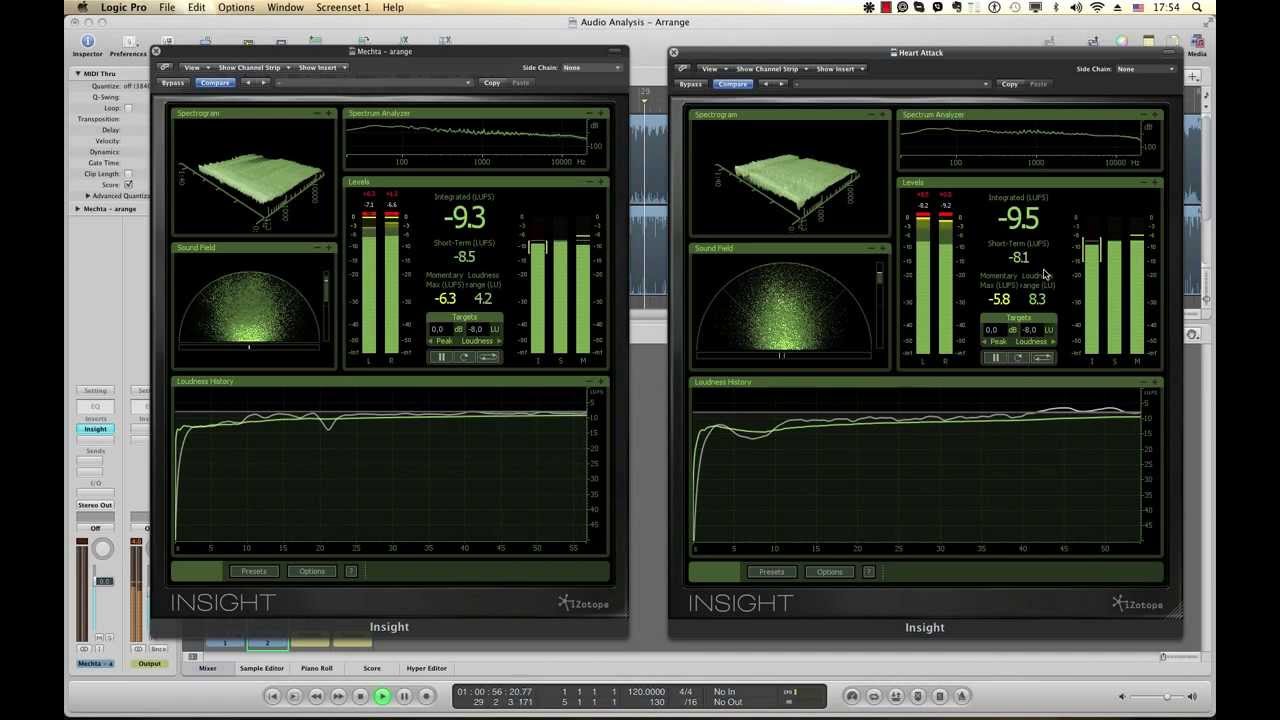Open the Wi-Fi status menu in the menu bar
The width and height of the screenshot is (1280, 720).
(x=1097, y=7)
